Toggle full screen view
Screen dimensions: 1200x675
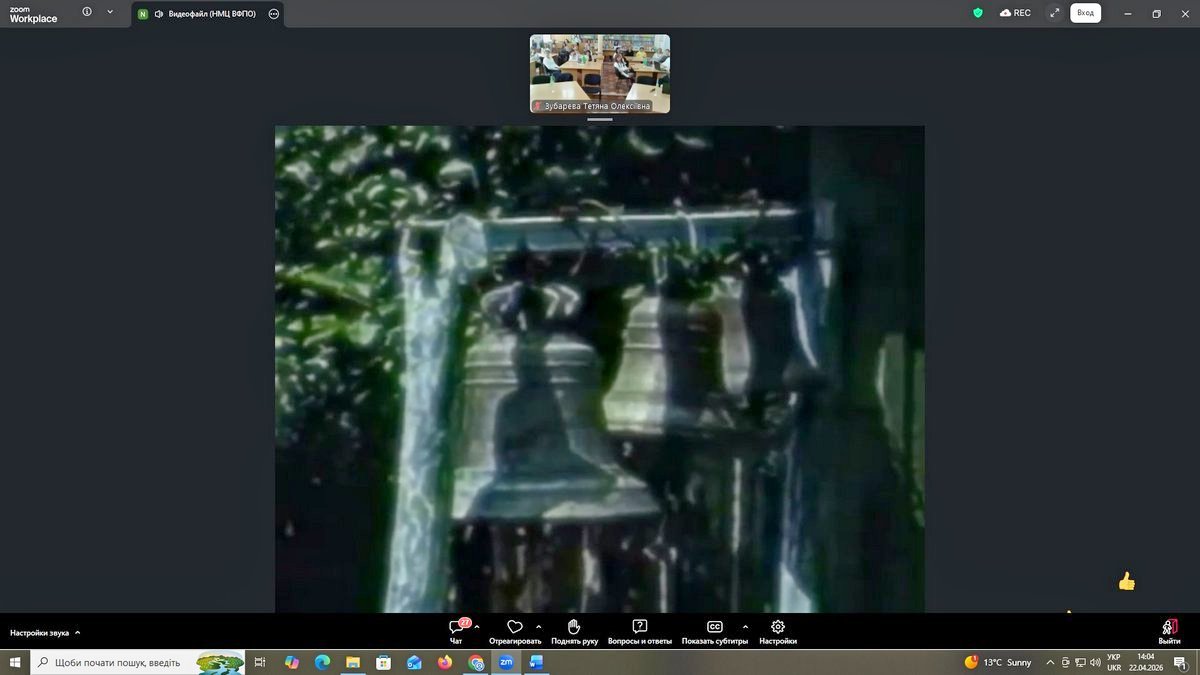tap(1054, 13)
